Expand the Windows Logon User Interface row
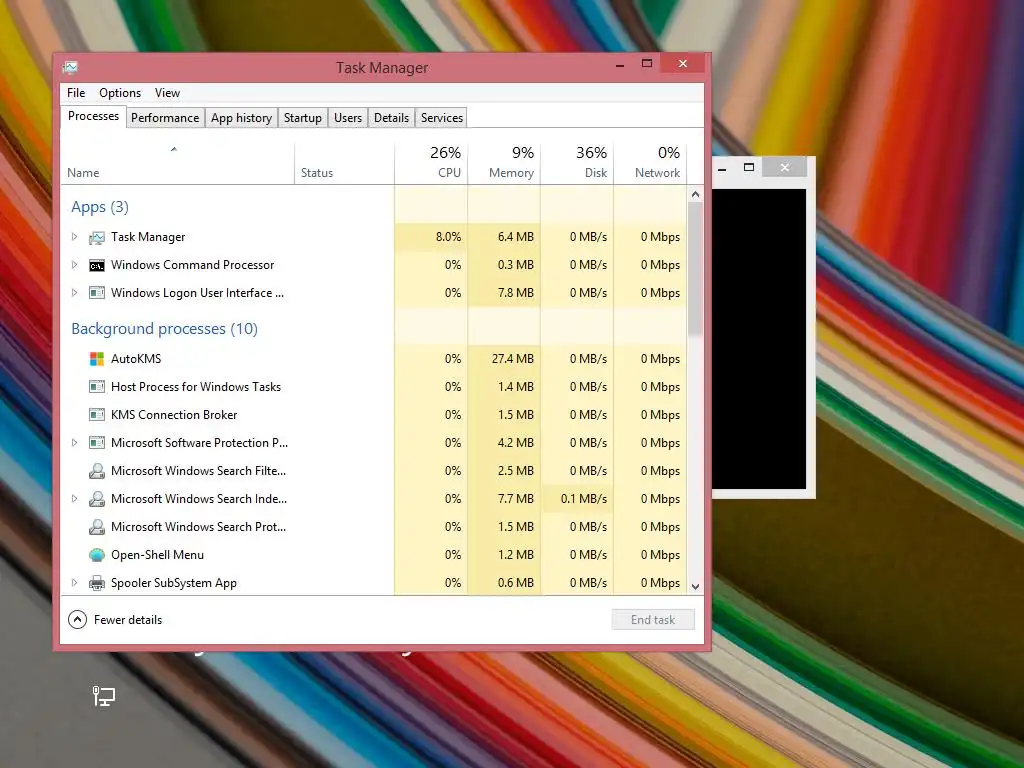Viewport: 1024px width, 768px height. point(74,293)
